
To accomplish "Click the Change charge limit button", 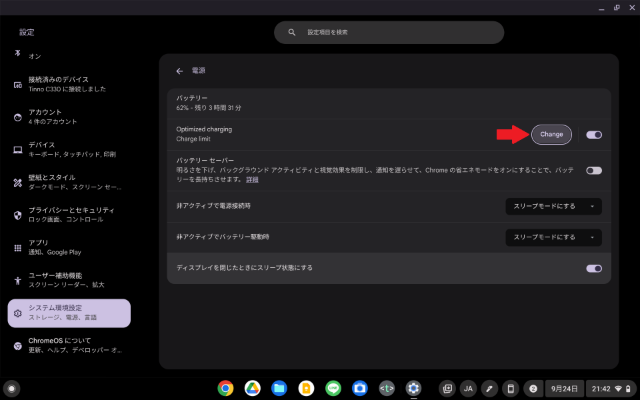I will pos(551,134).
